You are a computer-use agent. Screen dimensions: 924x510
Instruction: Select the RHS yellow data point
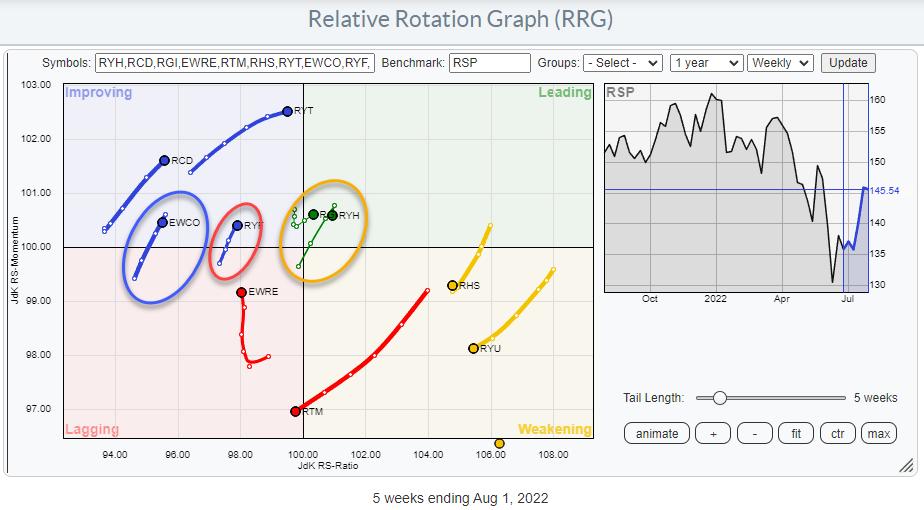tap(452, 286)
